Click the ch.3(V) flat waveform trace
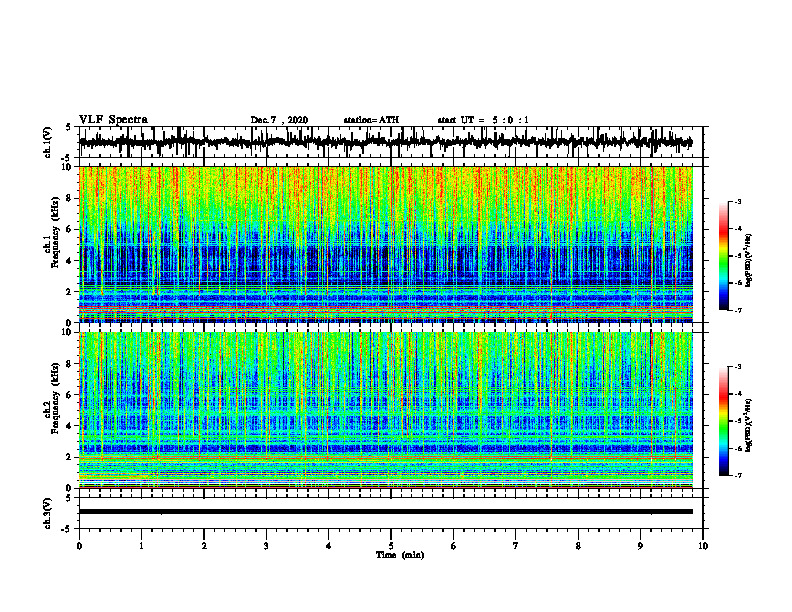 coord(386,512)
